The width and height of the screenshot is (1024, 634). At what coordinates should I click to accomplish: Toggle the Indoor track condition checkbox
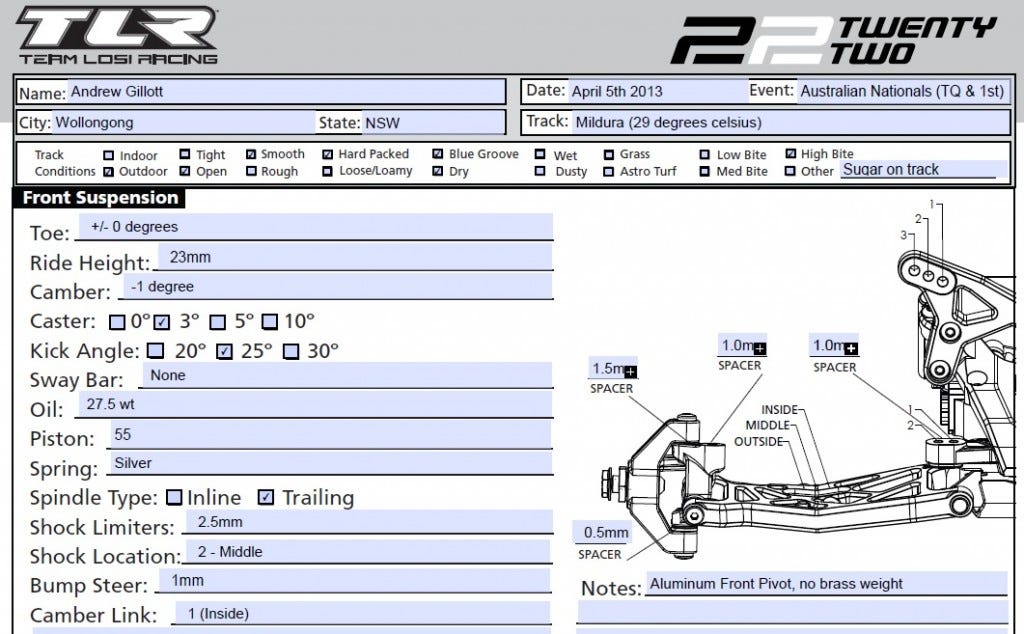pos(109,155)
